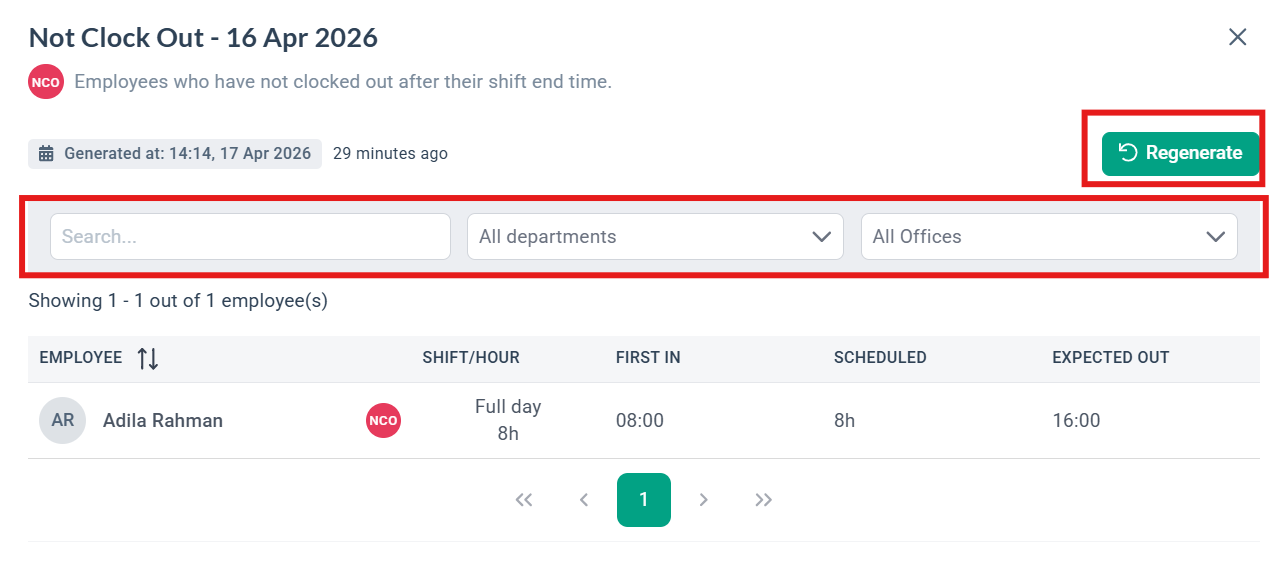The height and width of the screenshot is (576, 1276).
Task: Click the NCO status badge in Adila's row
Action: (383, 421)
